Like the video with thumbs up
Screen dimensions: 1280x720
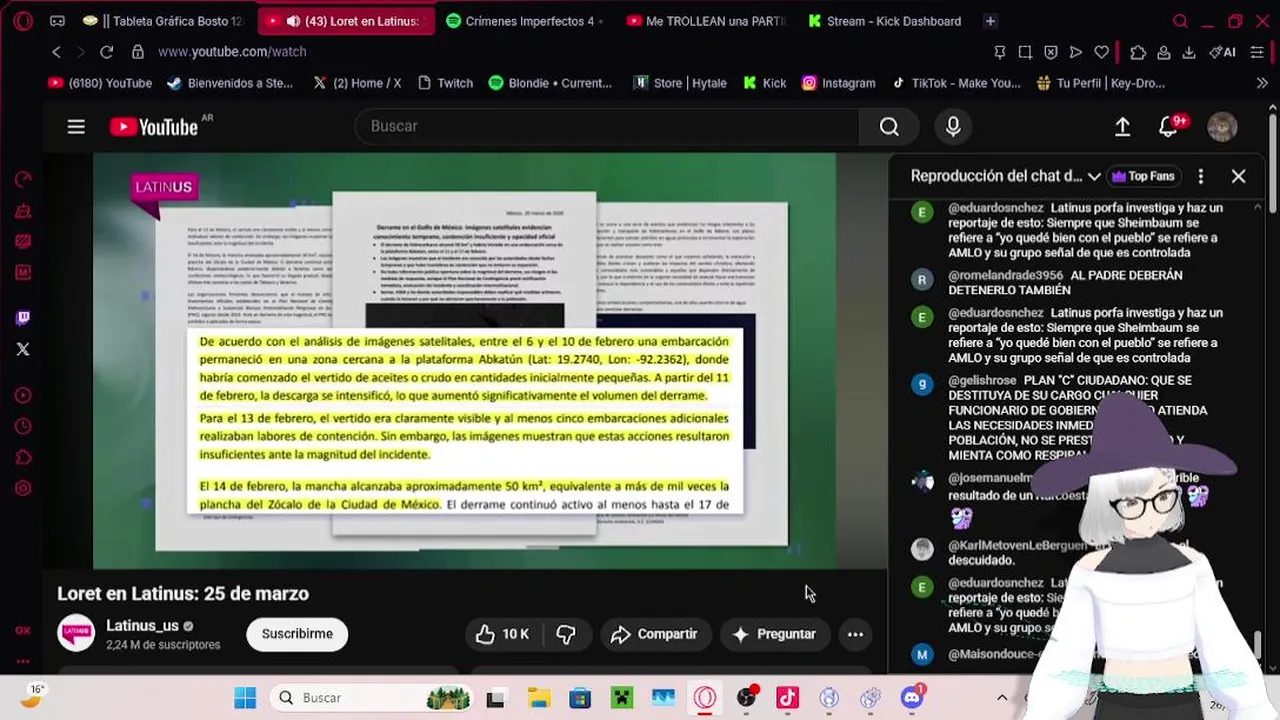[x=502, y=634]
